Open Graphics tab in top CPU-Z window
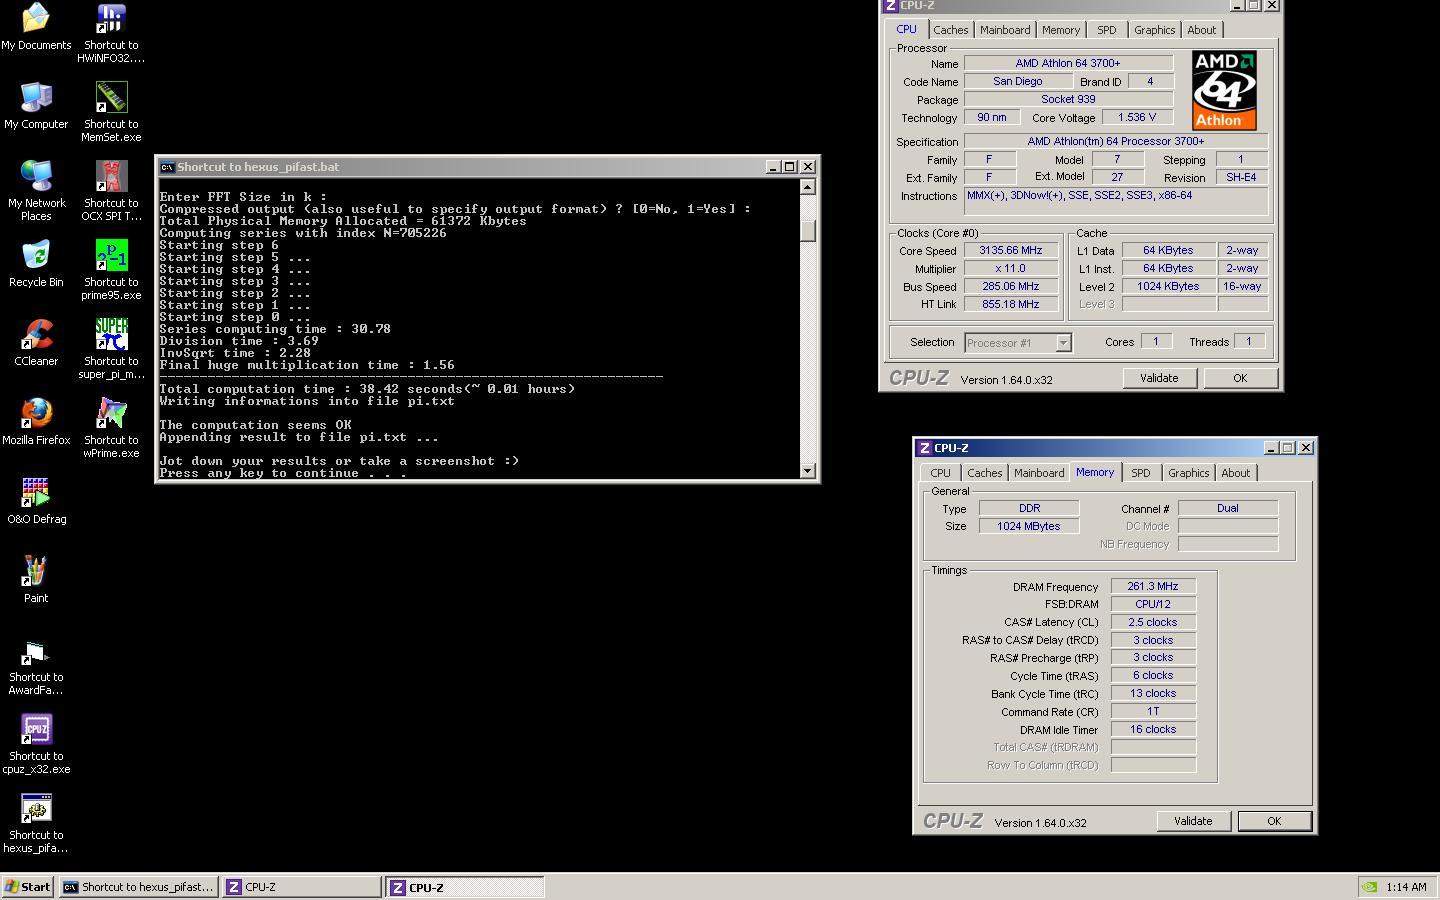The width and height of the screenshot is (1440, 900). point(1154,30)
